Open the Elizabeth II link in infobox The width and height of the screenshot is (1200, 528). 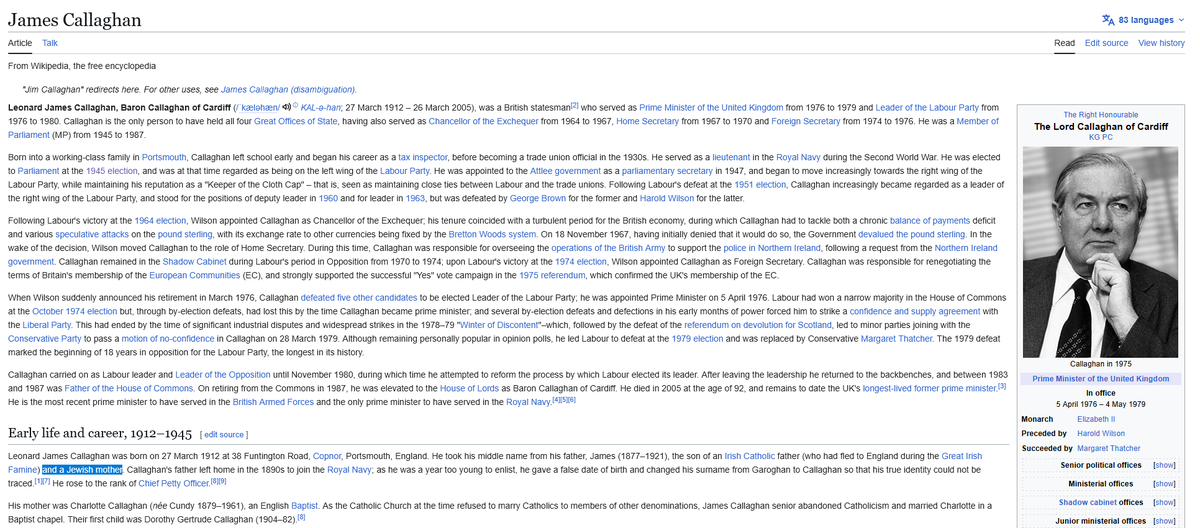pos(1096,419)
